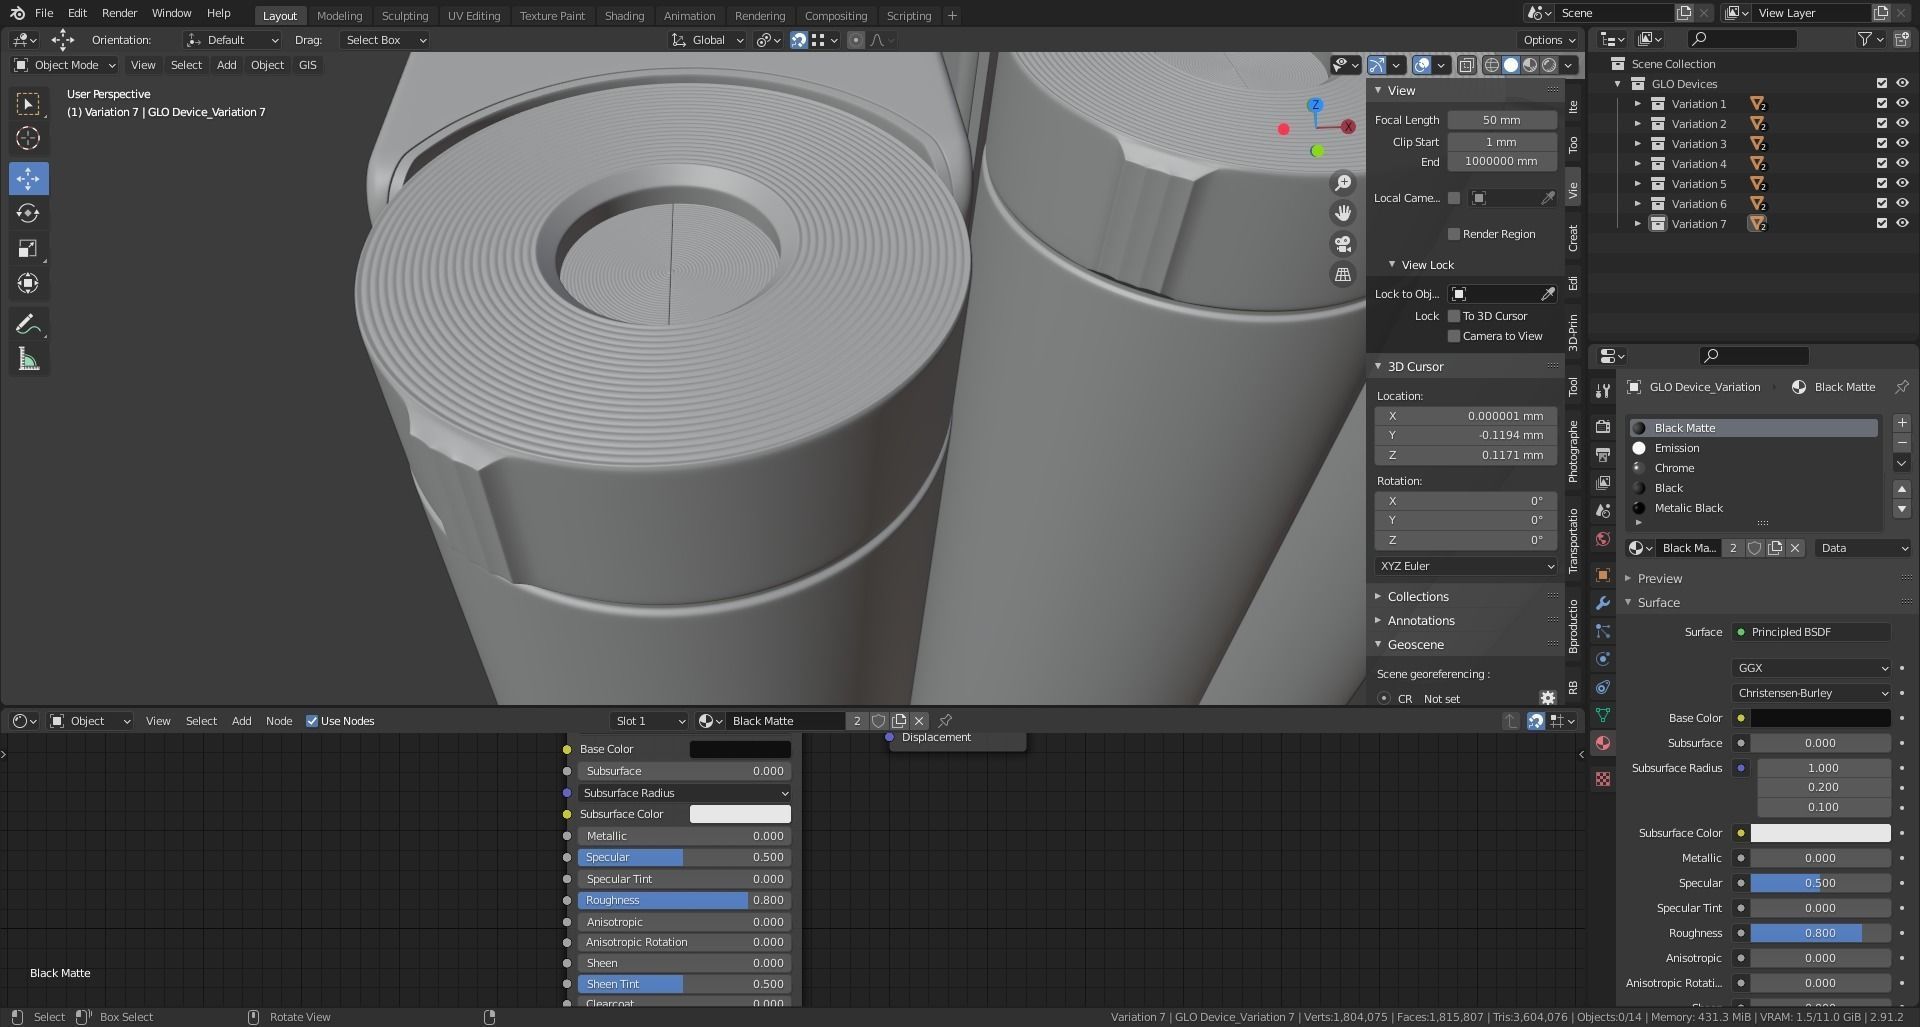Expand the Preview panel in material properties
Screen dimensions: 1920x1027
1659,579
